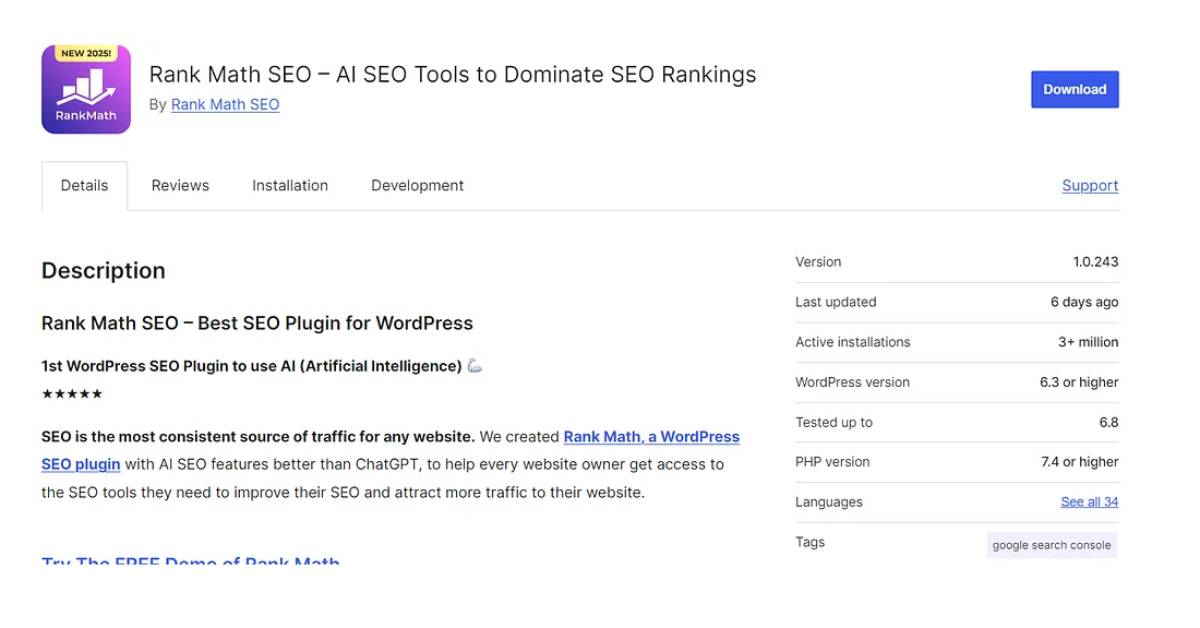Click the '3+ million' active installations value
Viewport: 1200px width, 628px height.
click(x=1088, y=342)
